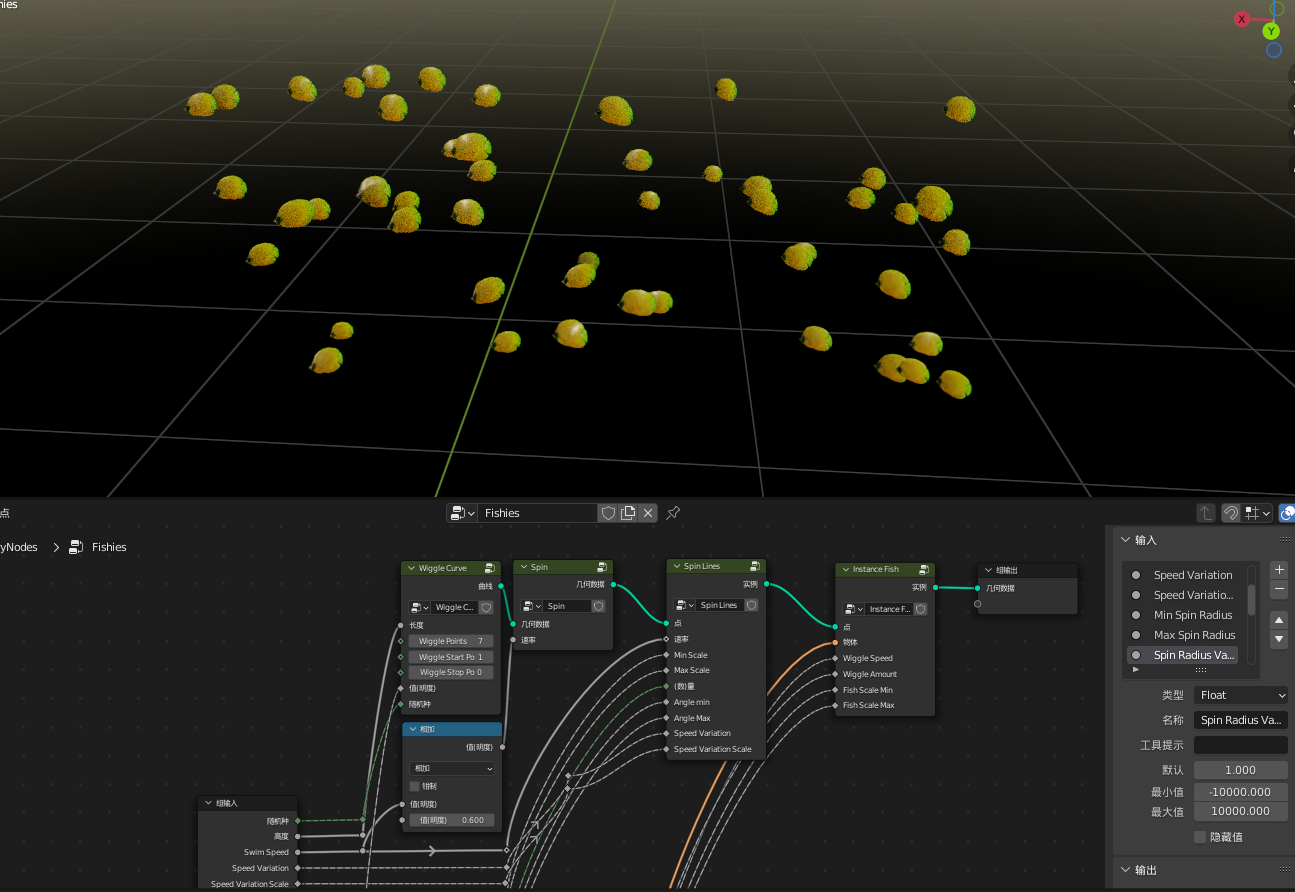
Task: Click the 工具提示 tooltip field
Action: point(1241,745)
